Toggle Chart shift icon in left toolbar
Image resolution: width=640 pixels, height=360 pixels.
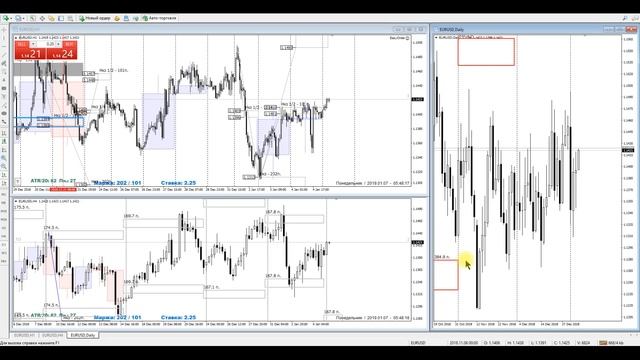(4, 183)
